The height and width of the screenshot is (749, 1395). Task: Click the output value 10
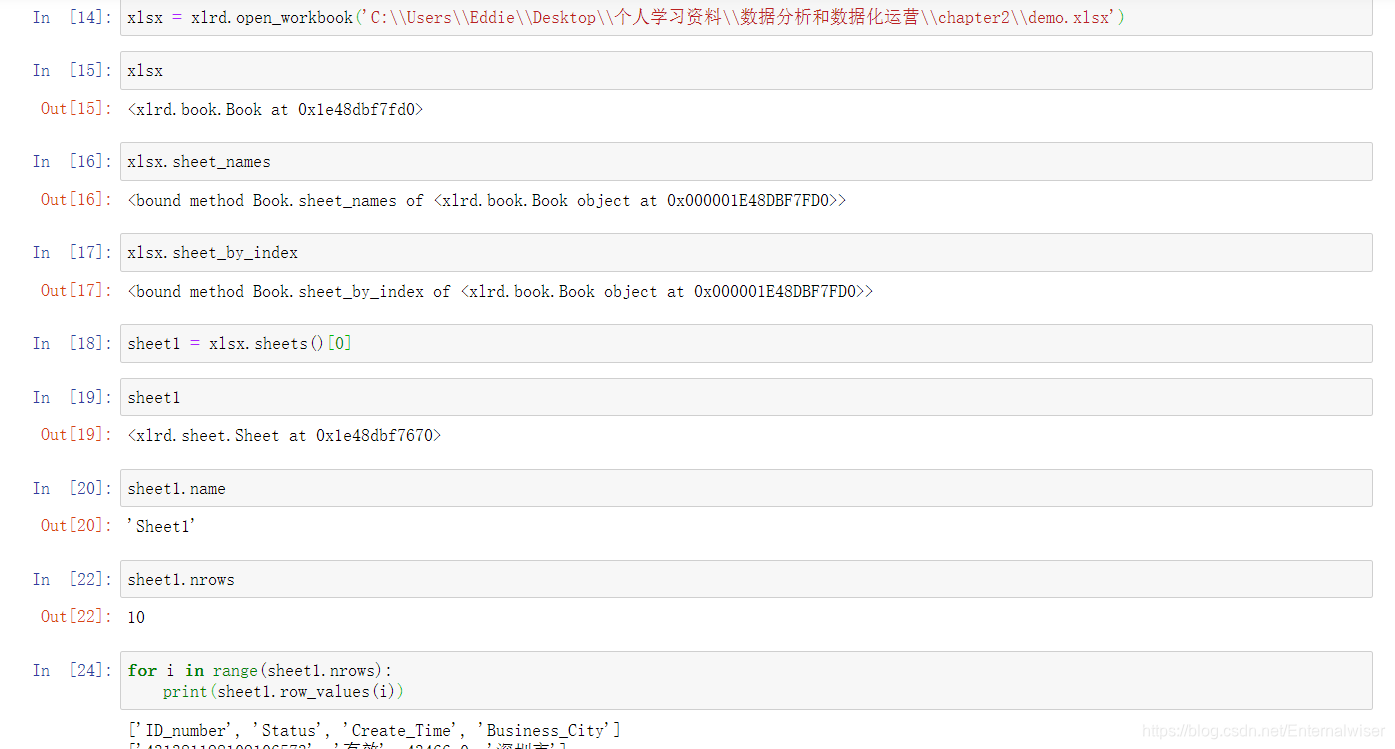(x=136, y=617)
